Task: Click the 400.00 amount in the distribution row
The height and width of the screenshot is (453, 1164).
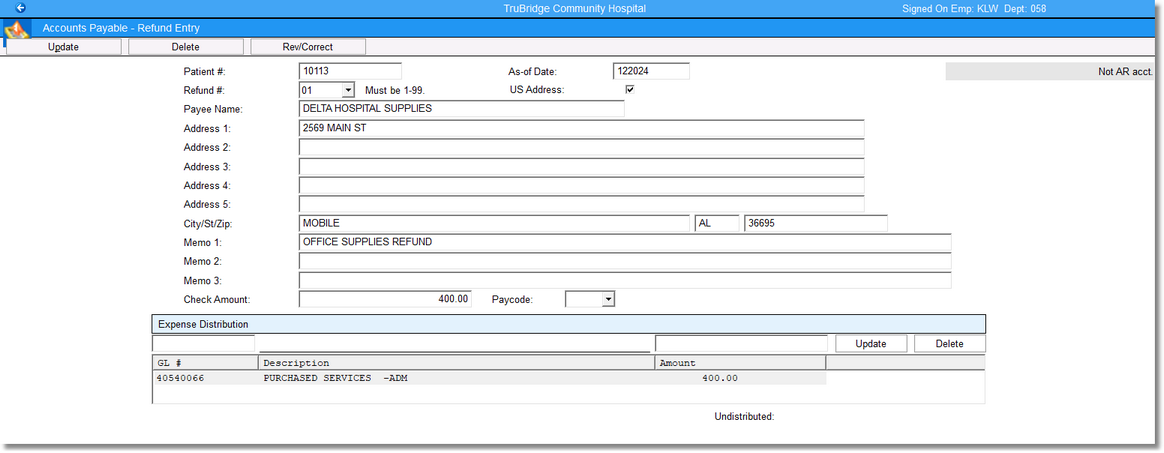Action: click(x=719, y=379)
